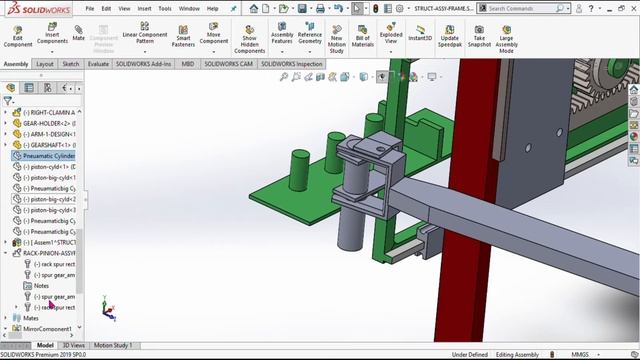
Task: Switch to the Evaluate tab
Action: point(98,64)
